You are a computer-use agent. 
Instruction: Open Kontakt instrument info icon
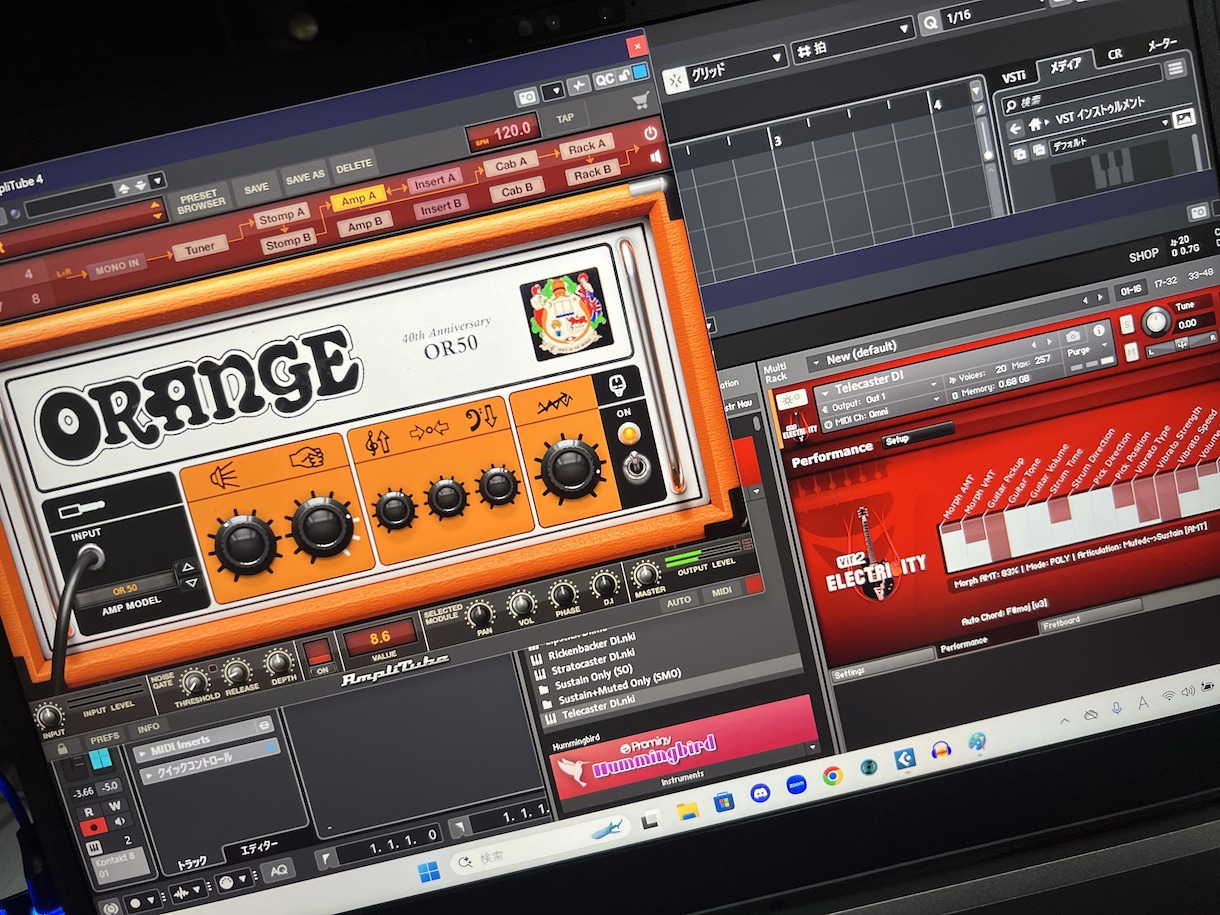pyautogui.click(x=1099, y=331)
